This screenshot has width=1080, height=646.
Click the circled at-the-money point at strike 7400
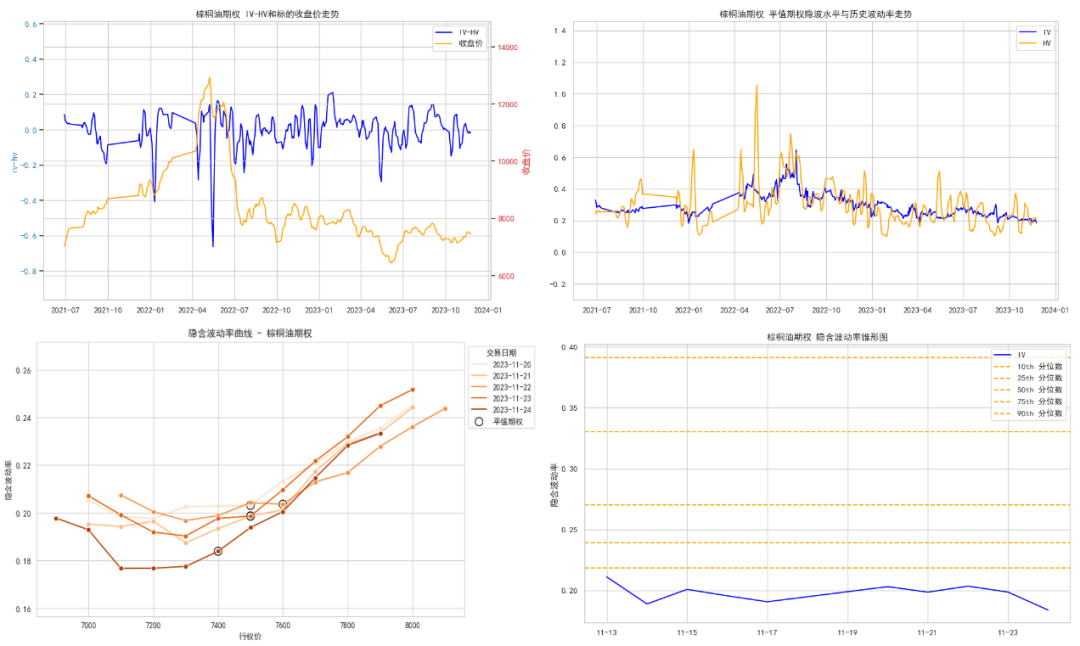tap(218, 551)
